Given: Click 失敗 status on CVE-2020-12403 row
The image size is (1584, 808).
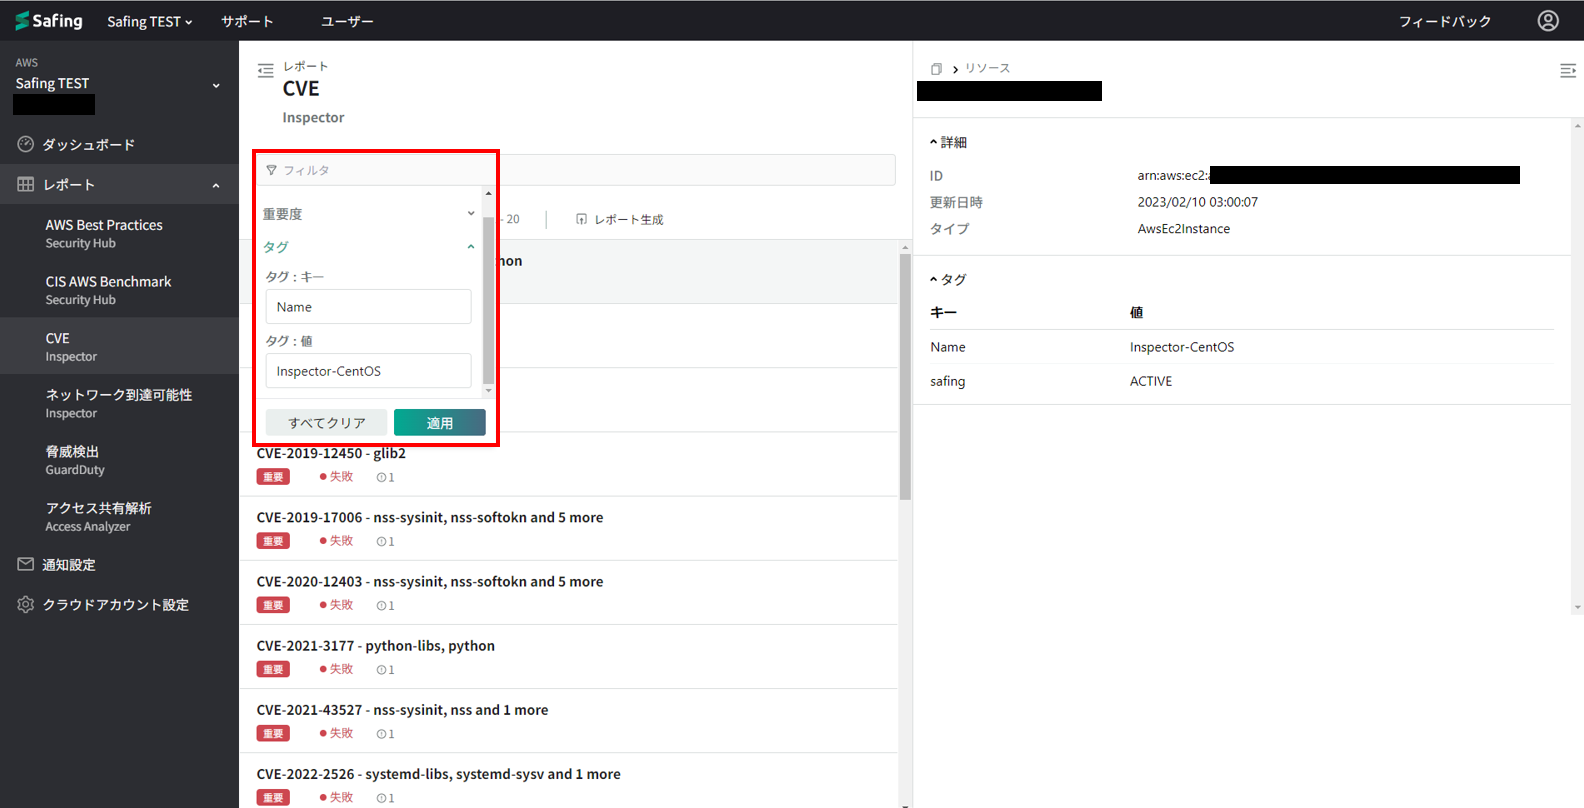Looking at the screenshot, I should [337, 605].
